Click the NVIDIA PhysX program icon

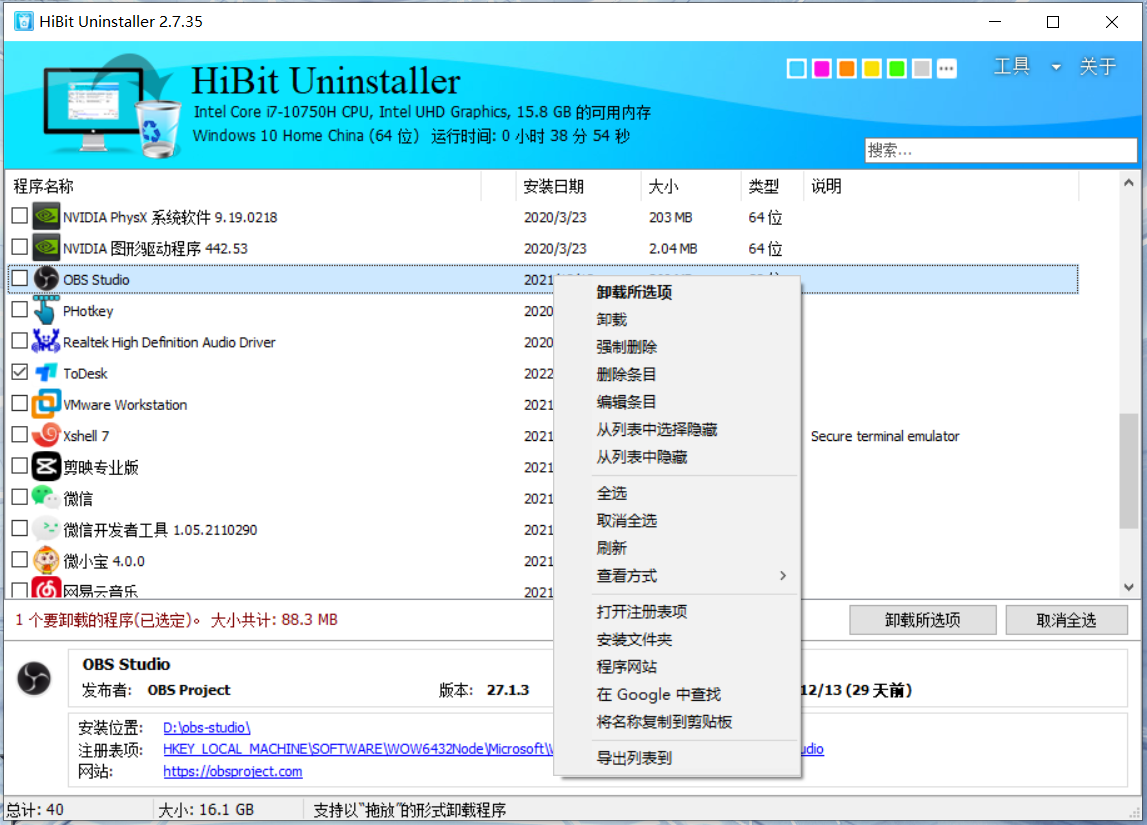[x=46, y=216]
